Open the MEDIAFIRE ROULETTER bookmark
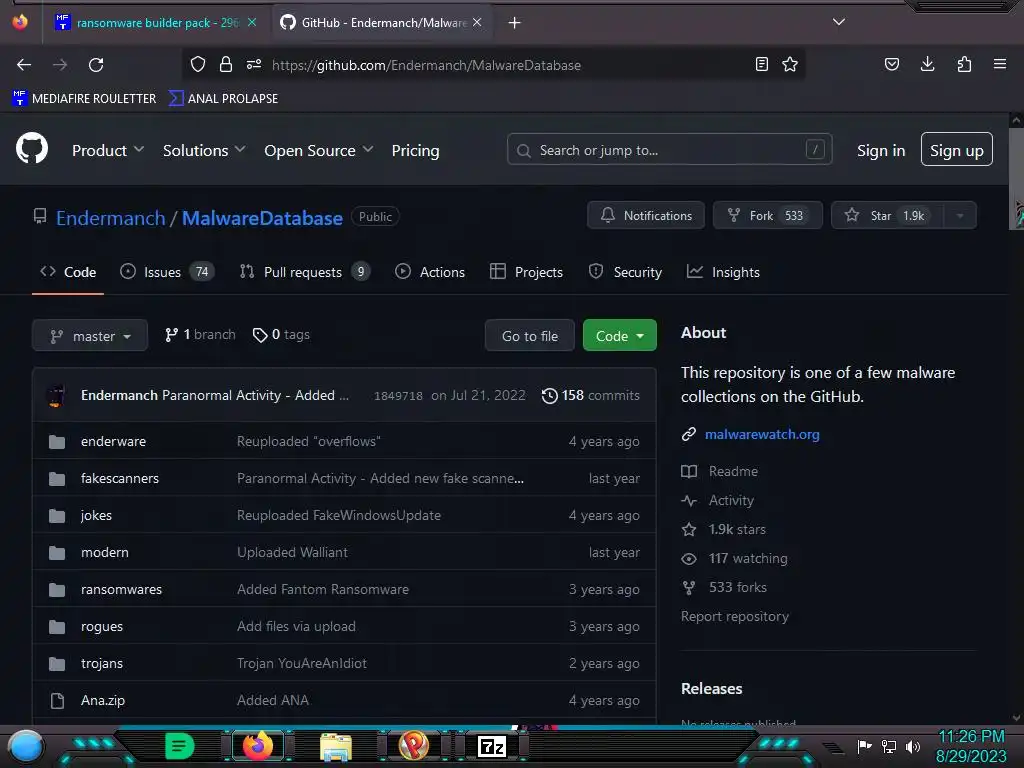The width and height of the screenshot is (1024, 768). point(84,99)
